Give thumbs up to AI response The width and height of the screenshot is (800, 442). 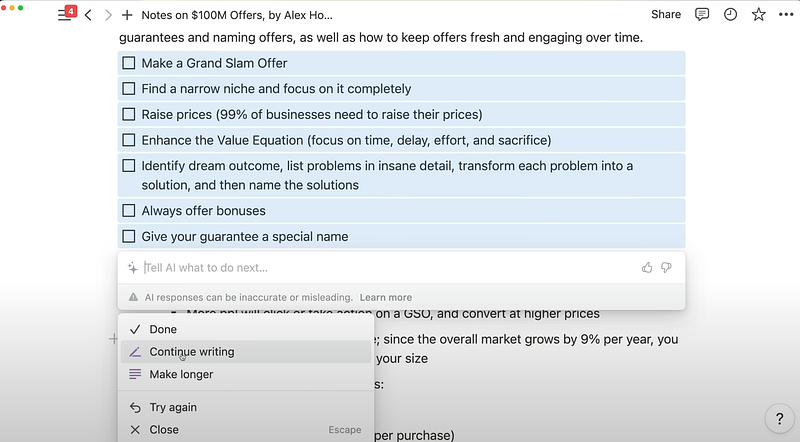pyautogui.click(x=647, y=267)
